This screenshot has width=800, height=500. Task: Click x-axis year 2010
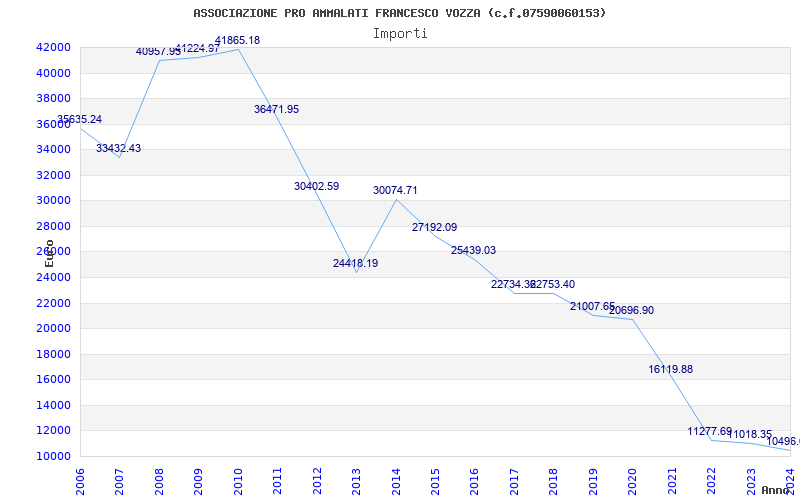point(238,482)
